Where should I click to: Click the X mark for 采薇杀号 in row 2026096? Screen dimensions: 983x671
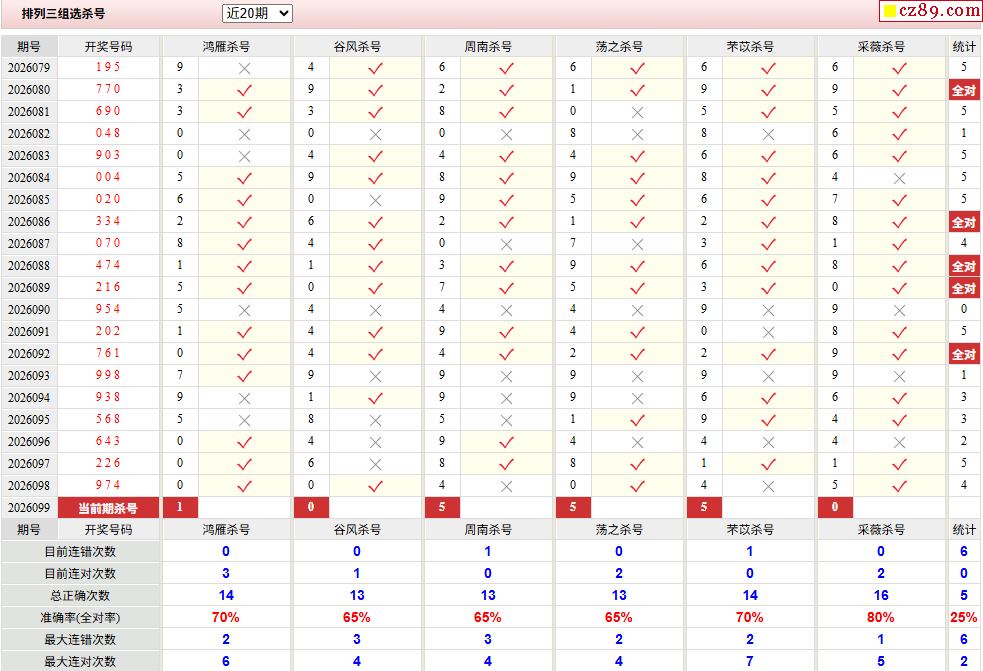(x=900, y=442)
